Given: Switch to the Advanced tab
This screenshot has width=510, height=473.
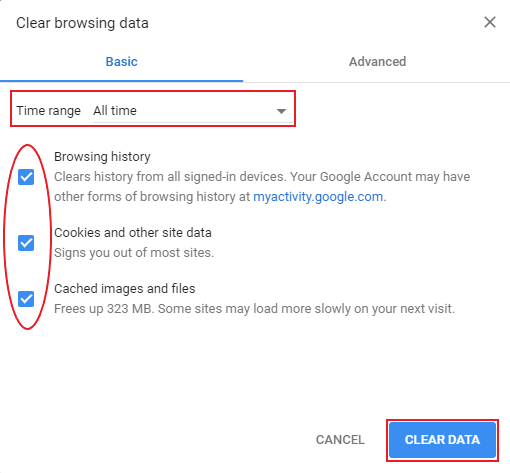Looking at the screenshot, I should 377,62.
